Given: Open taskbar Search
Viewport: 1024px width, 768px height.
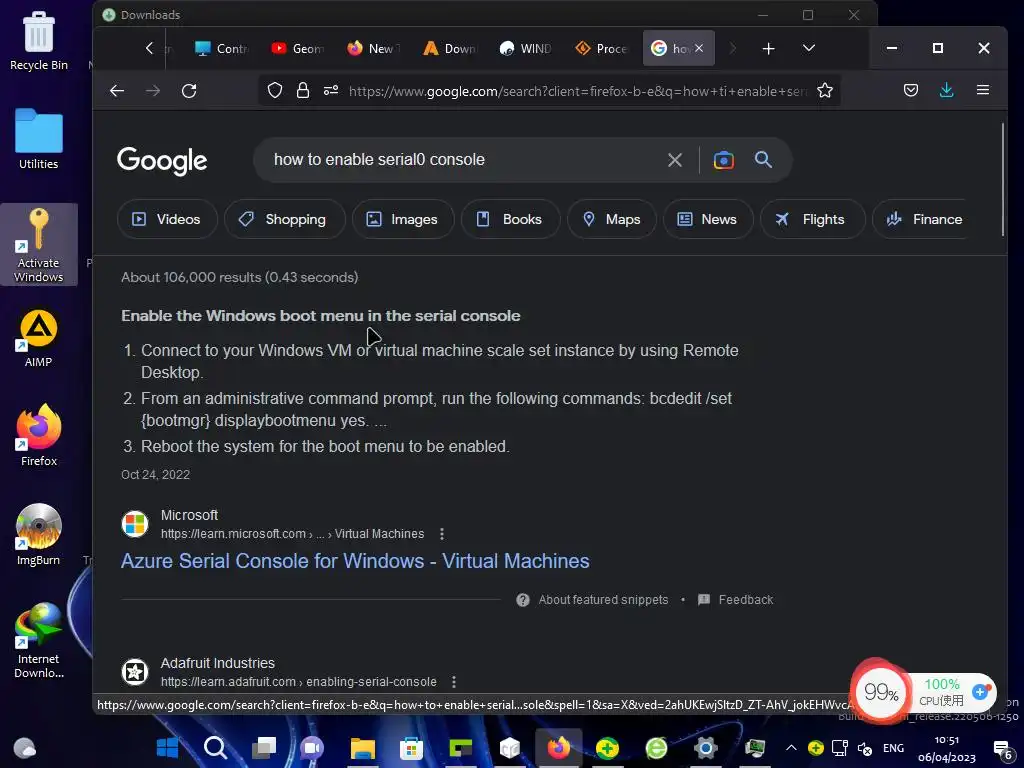Looking at the screenshot, I should 216,747.
